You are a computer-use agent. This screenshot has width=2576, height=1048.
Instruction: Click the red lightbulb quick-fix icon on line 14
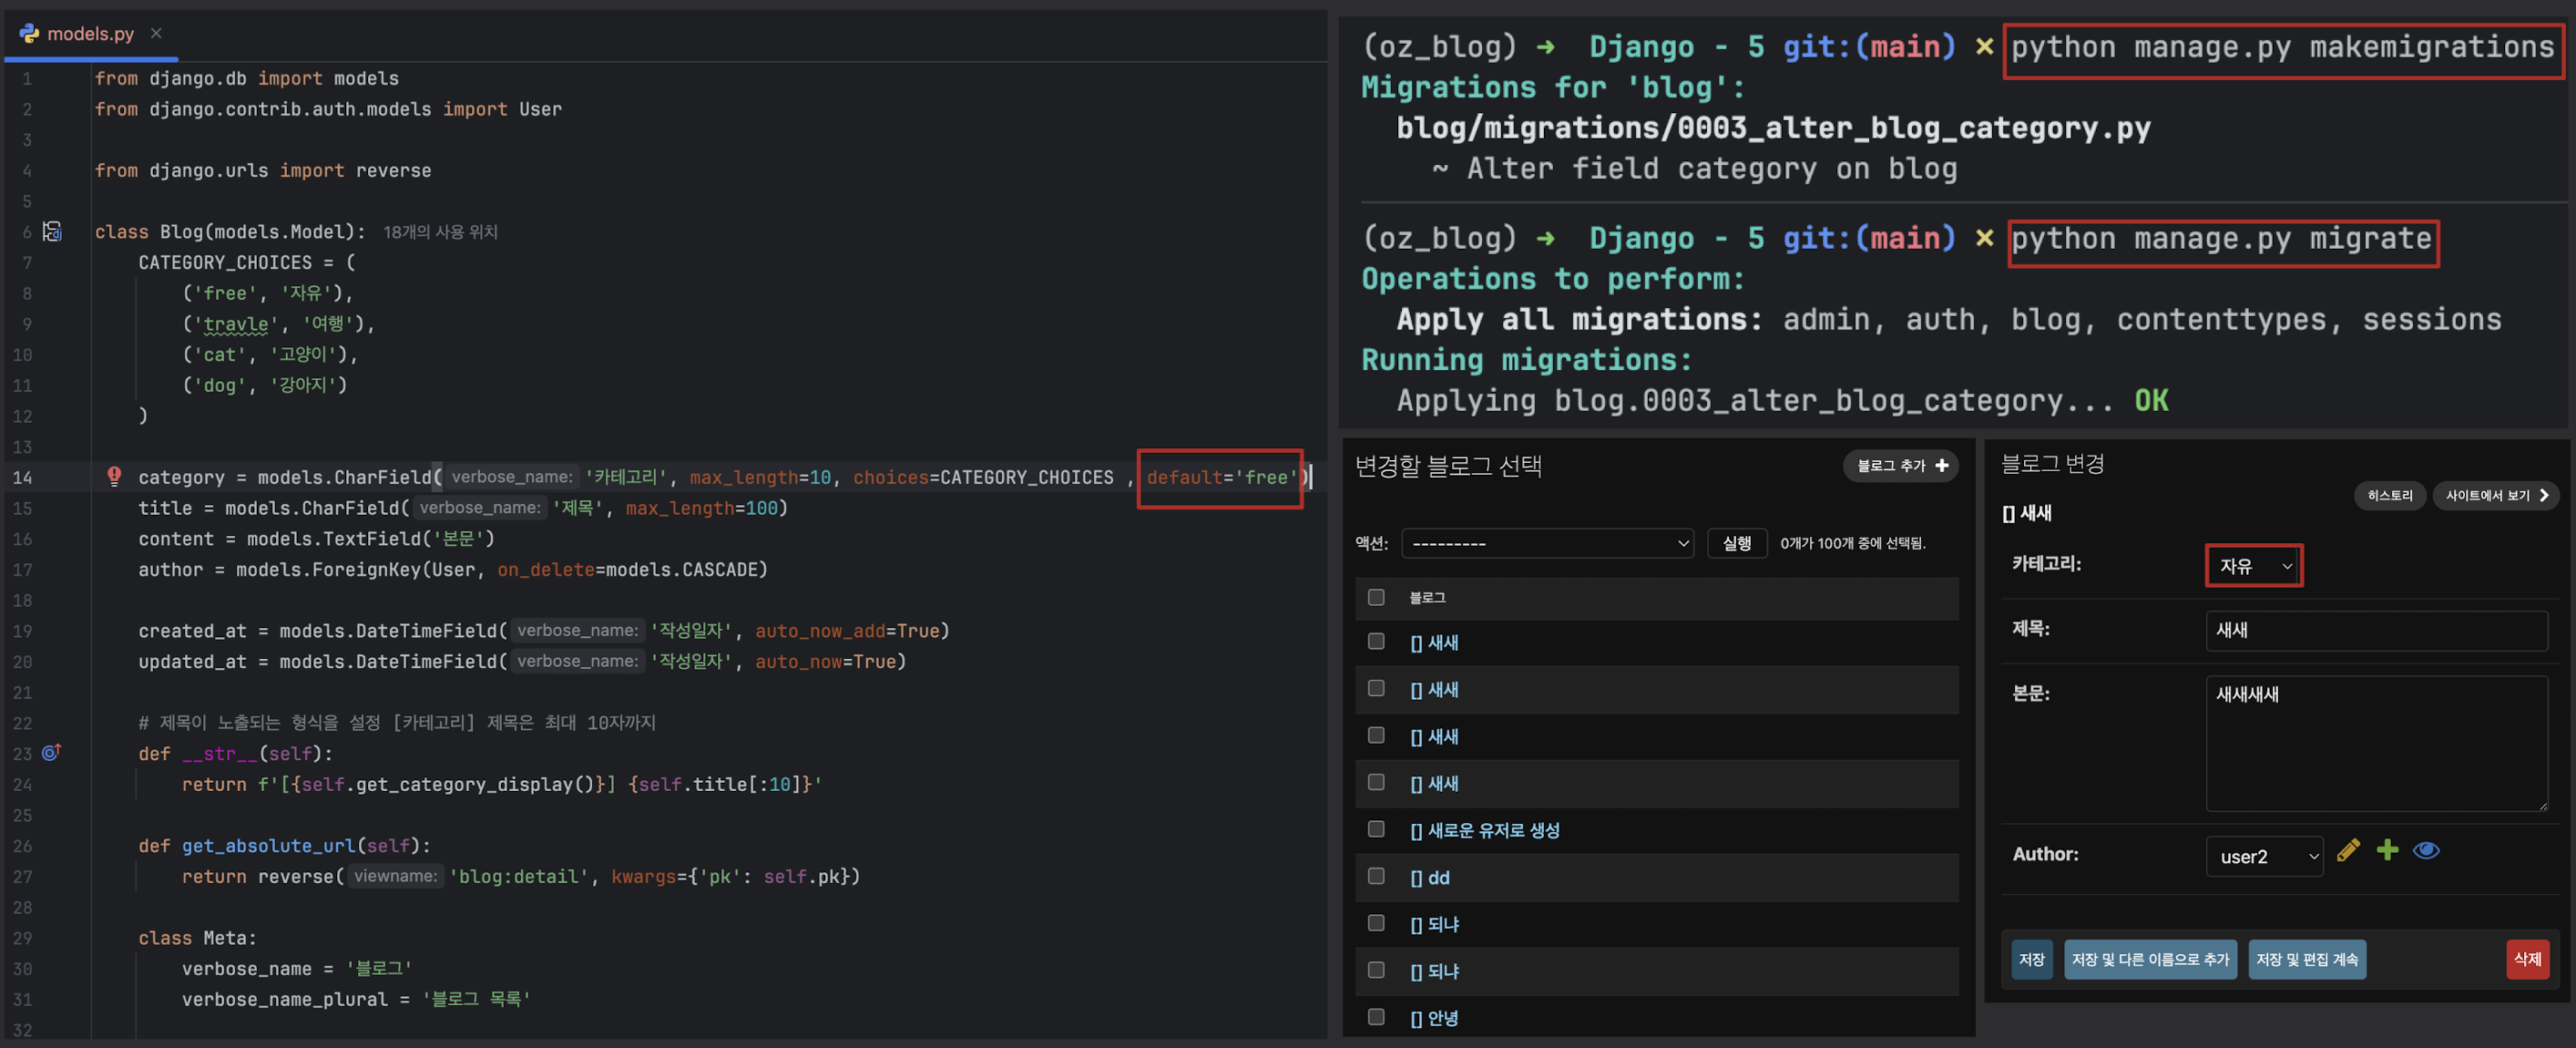(x=114, y=476)
